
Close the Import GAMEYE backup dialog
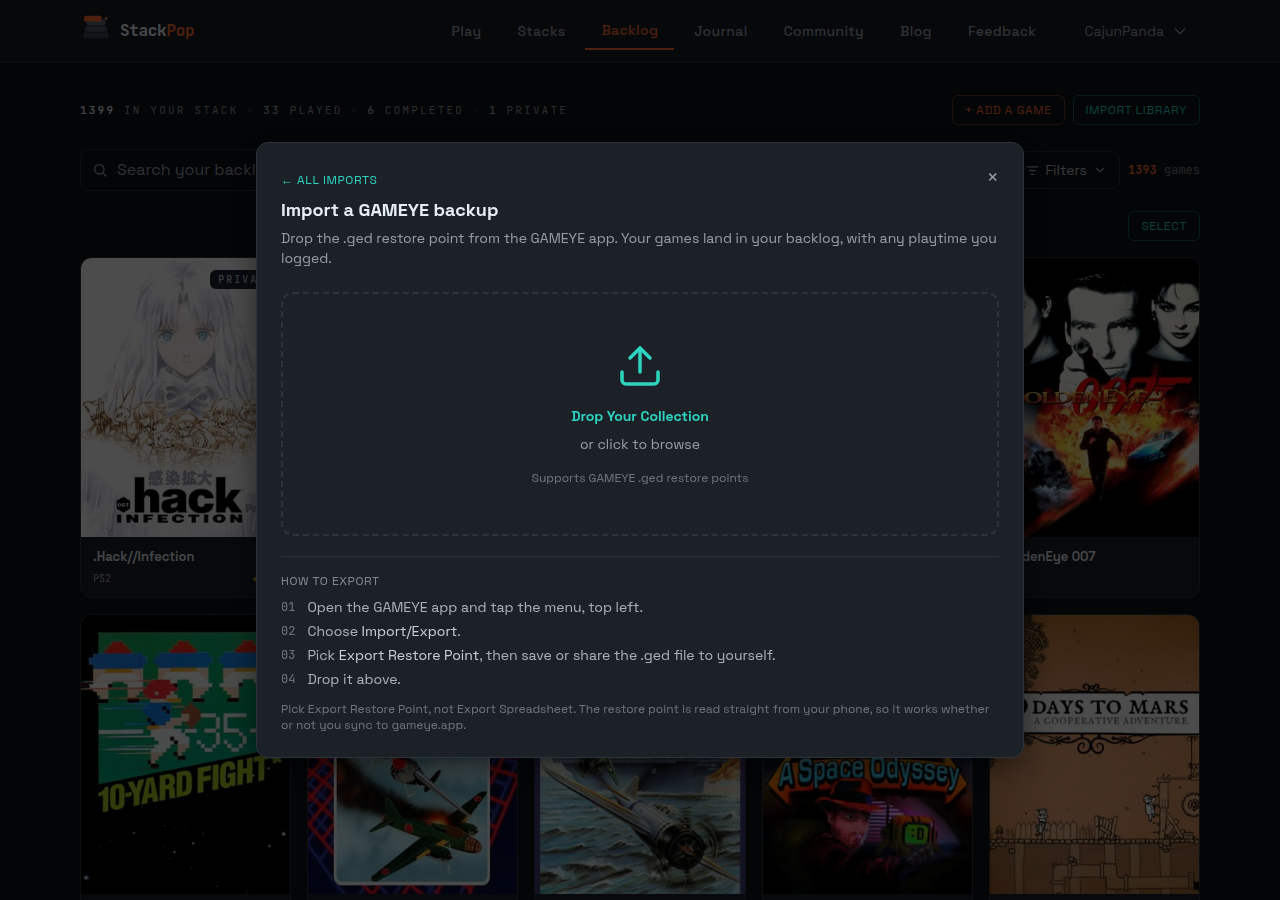992,177
